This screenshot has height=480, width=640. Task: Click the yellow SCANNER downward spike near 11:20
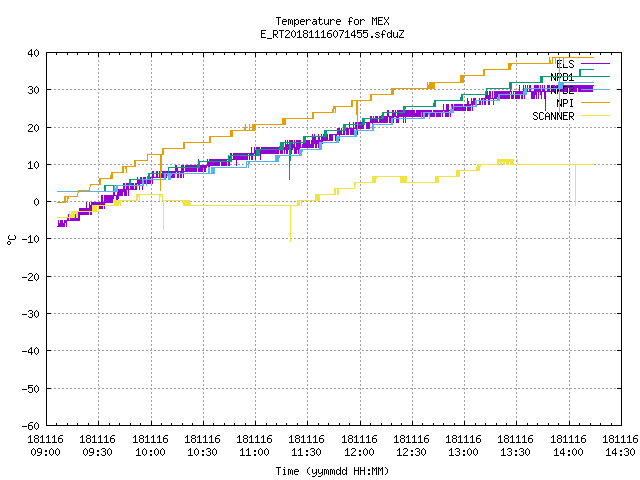(291, 224)
